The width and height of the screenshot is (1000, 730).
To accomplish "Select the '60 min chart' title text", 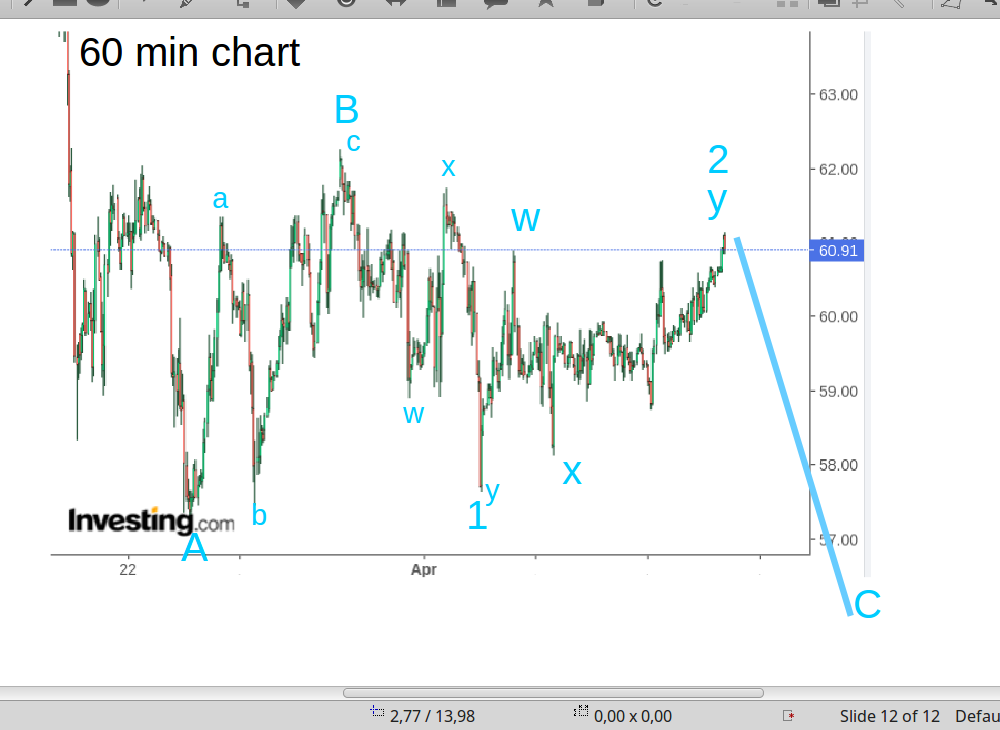I will pyautogui.click(x=189, y=53).
